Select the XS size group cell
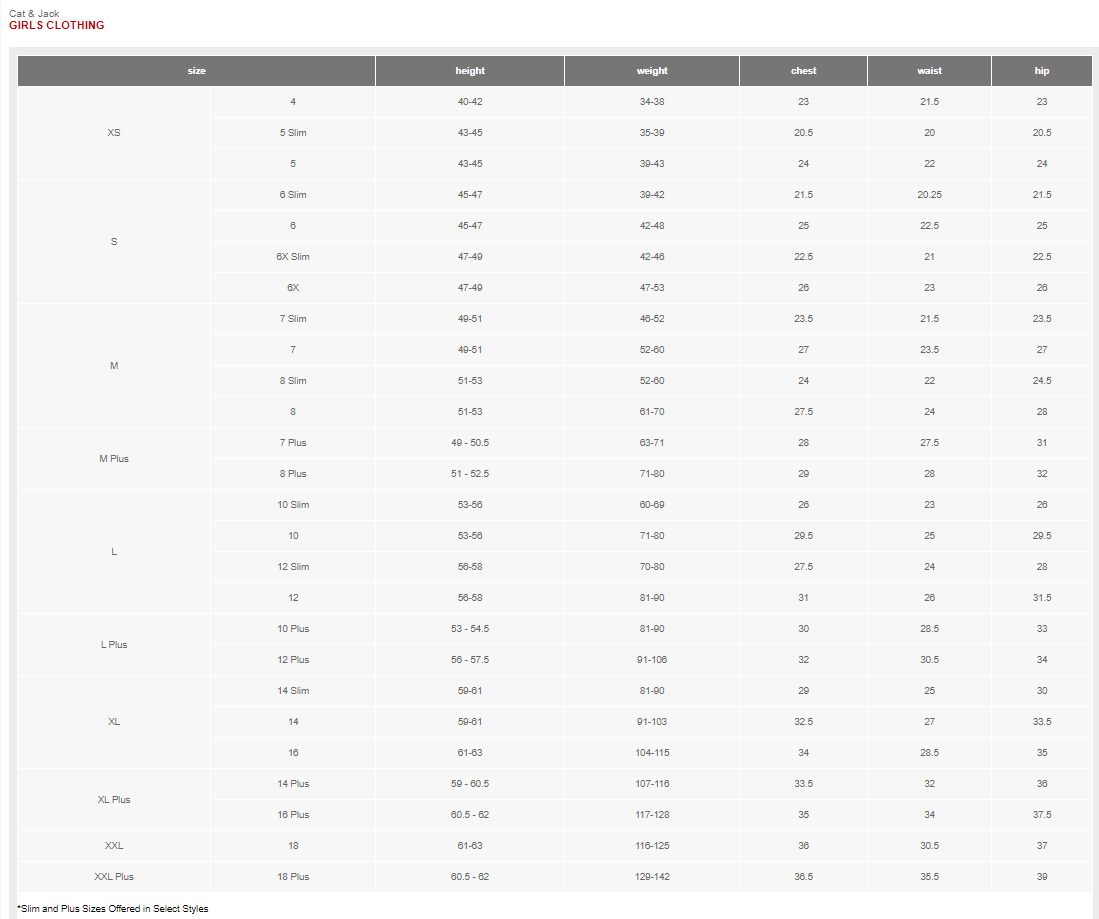Viewport: 1099px width, 919px height. [x=114, y=132]
